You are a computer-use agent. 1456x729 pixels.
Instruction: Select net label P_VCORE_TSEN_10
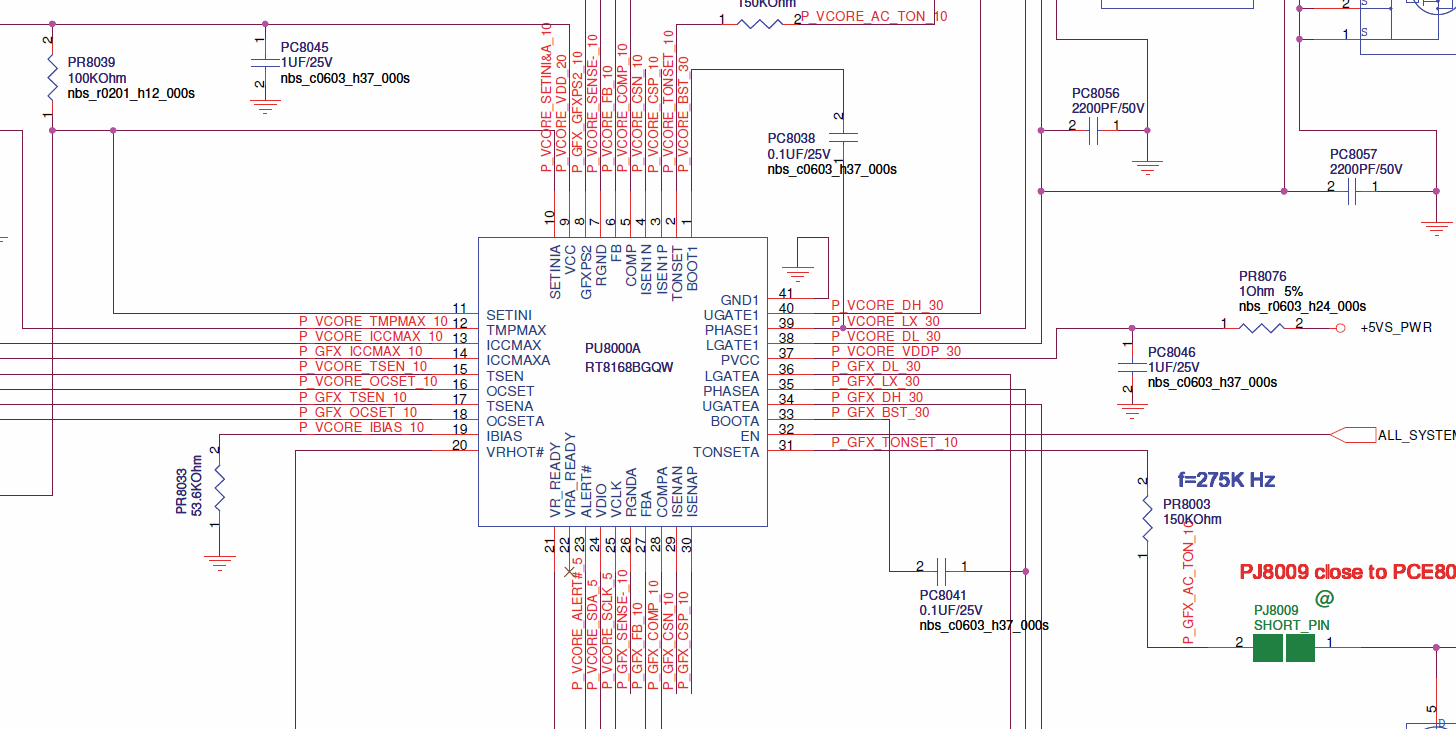363,366
